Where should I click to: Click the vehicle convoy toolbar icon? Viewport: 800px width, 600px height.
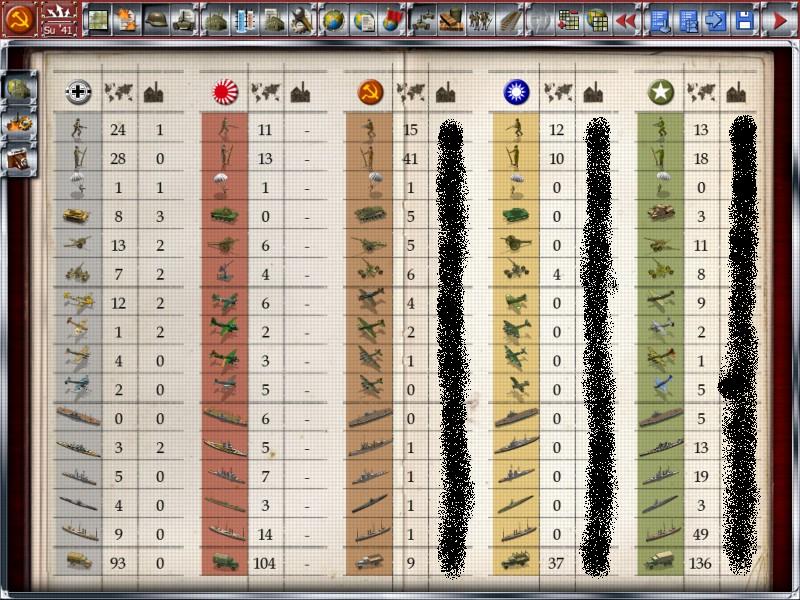pos(422,20)
